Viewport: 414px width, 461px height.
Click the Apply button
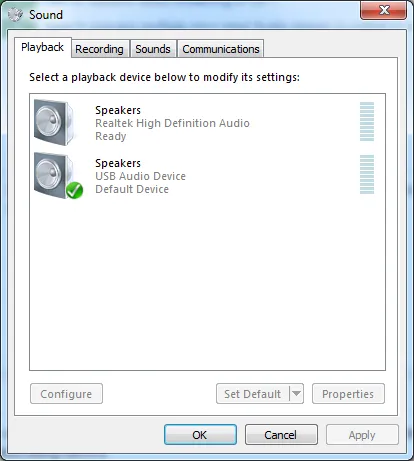click(362, 435)
